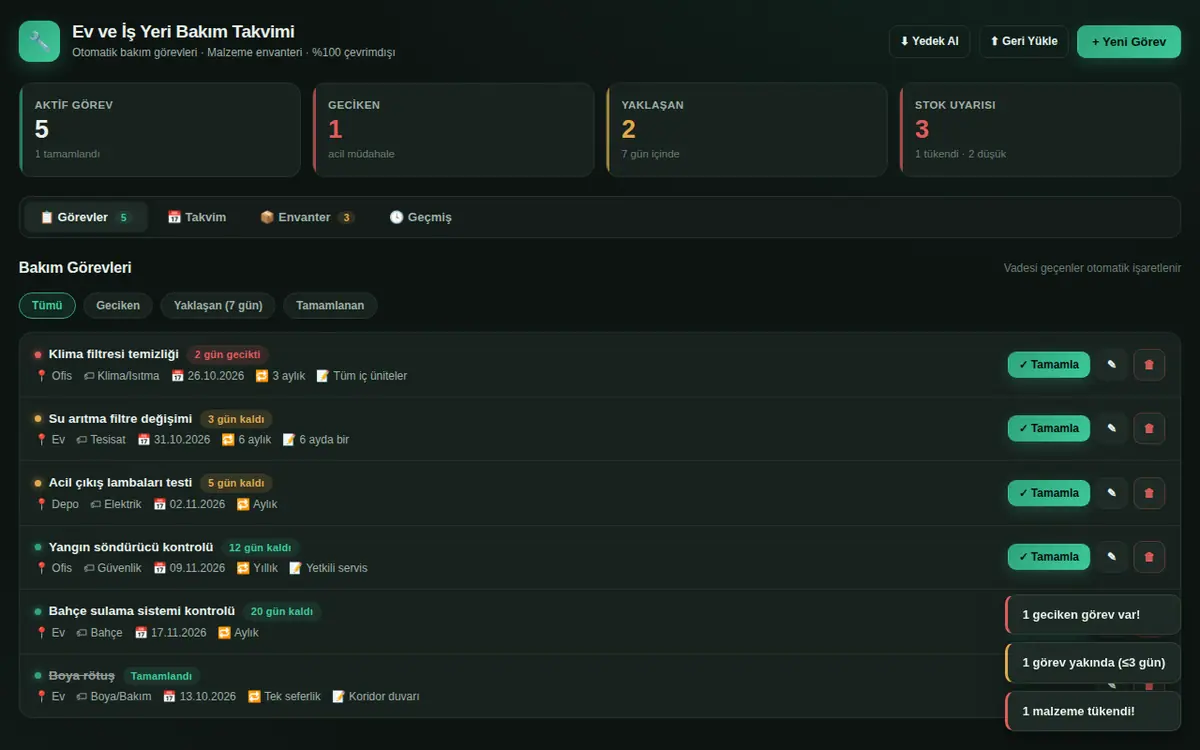Click the Yedek Al backup button
The image size is (1200, 750).
click(x=929, y=42)
